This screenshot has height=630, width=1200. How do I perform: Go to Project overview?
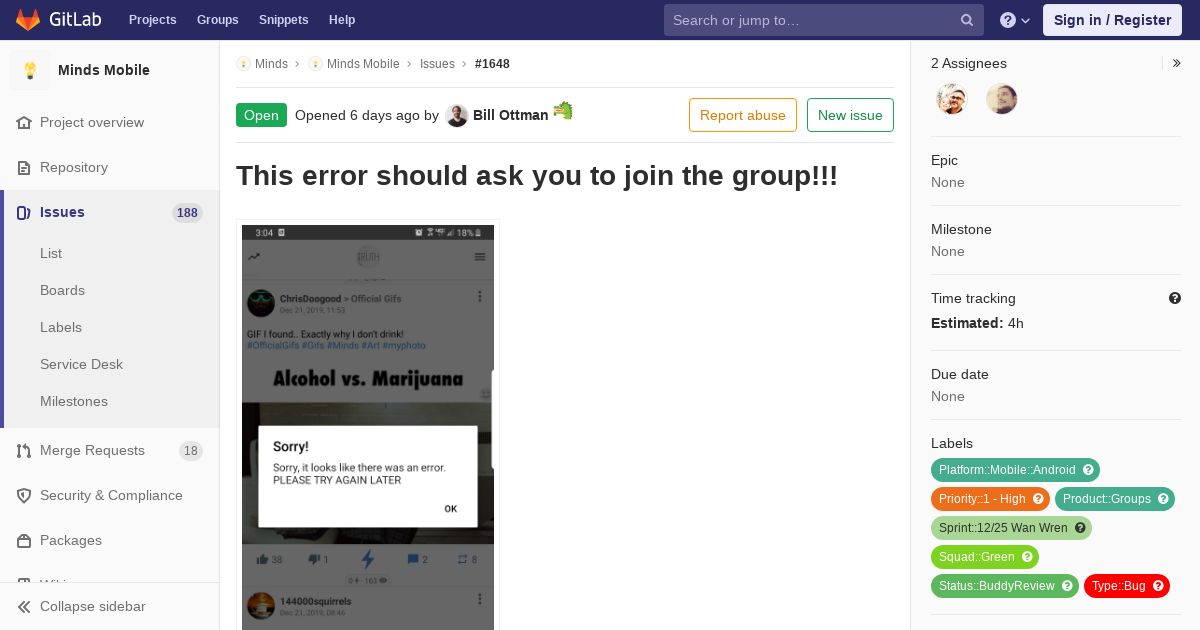92,122
